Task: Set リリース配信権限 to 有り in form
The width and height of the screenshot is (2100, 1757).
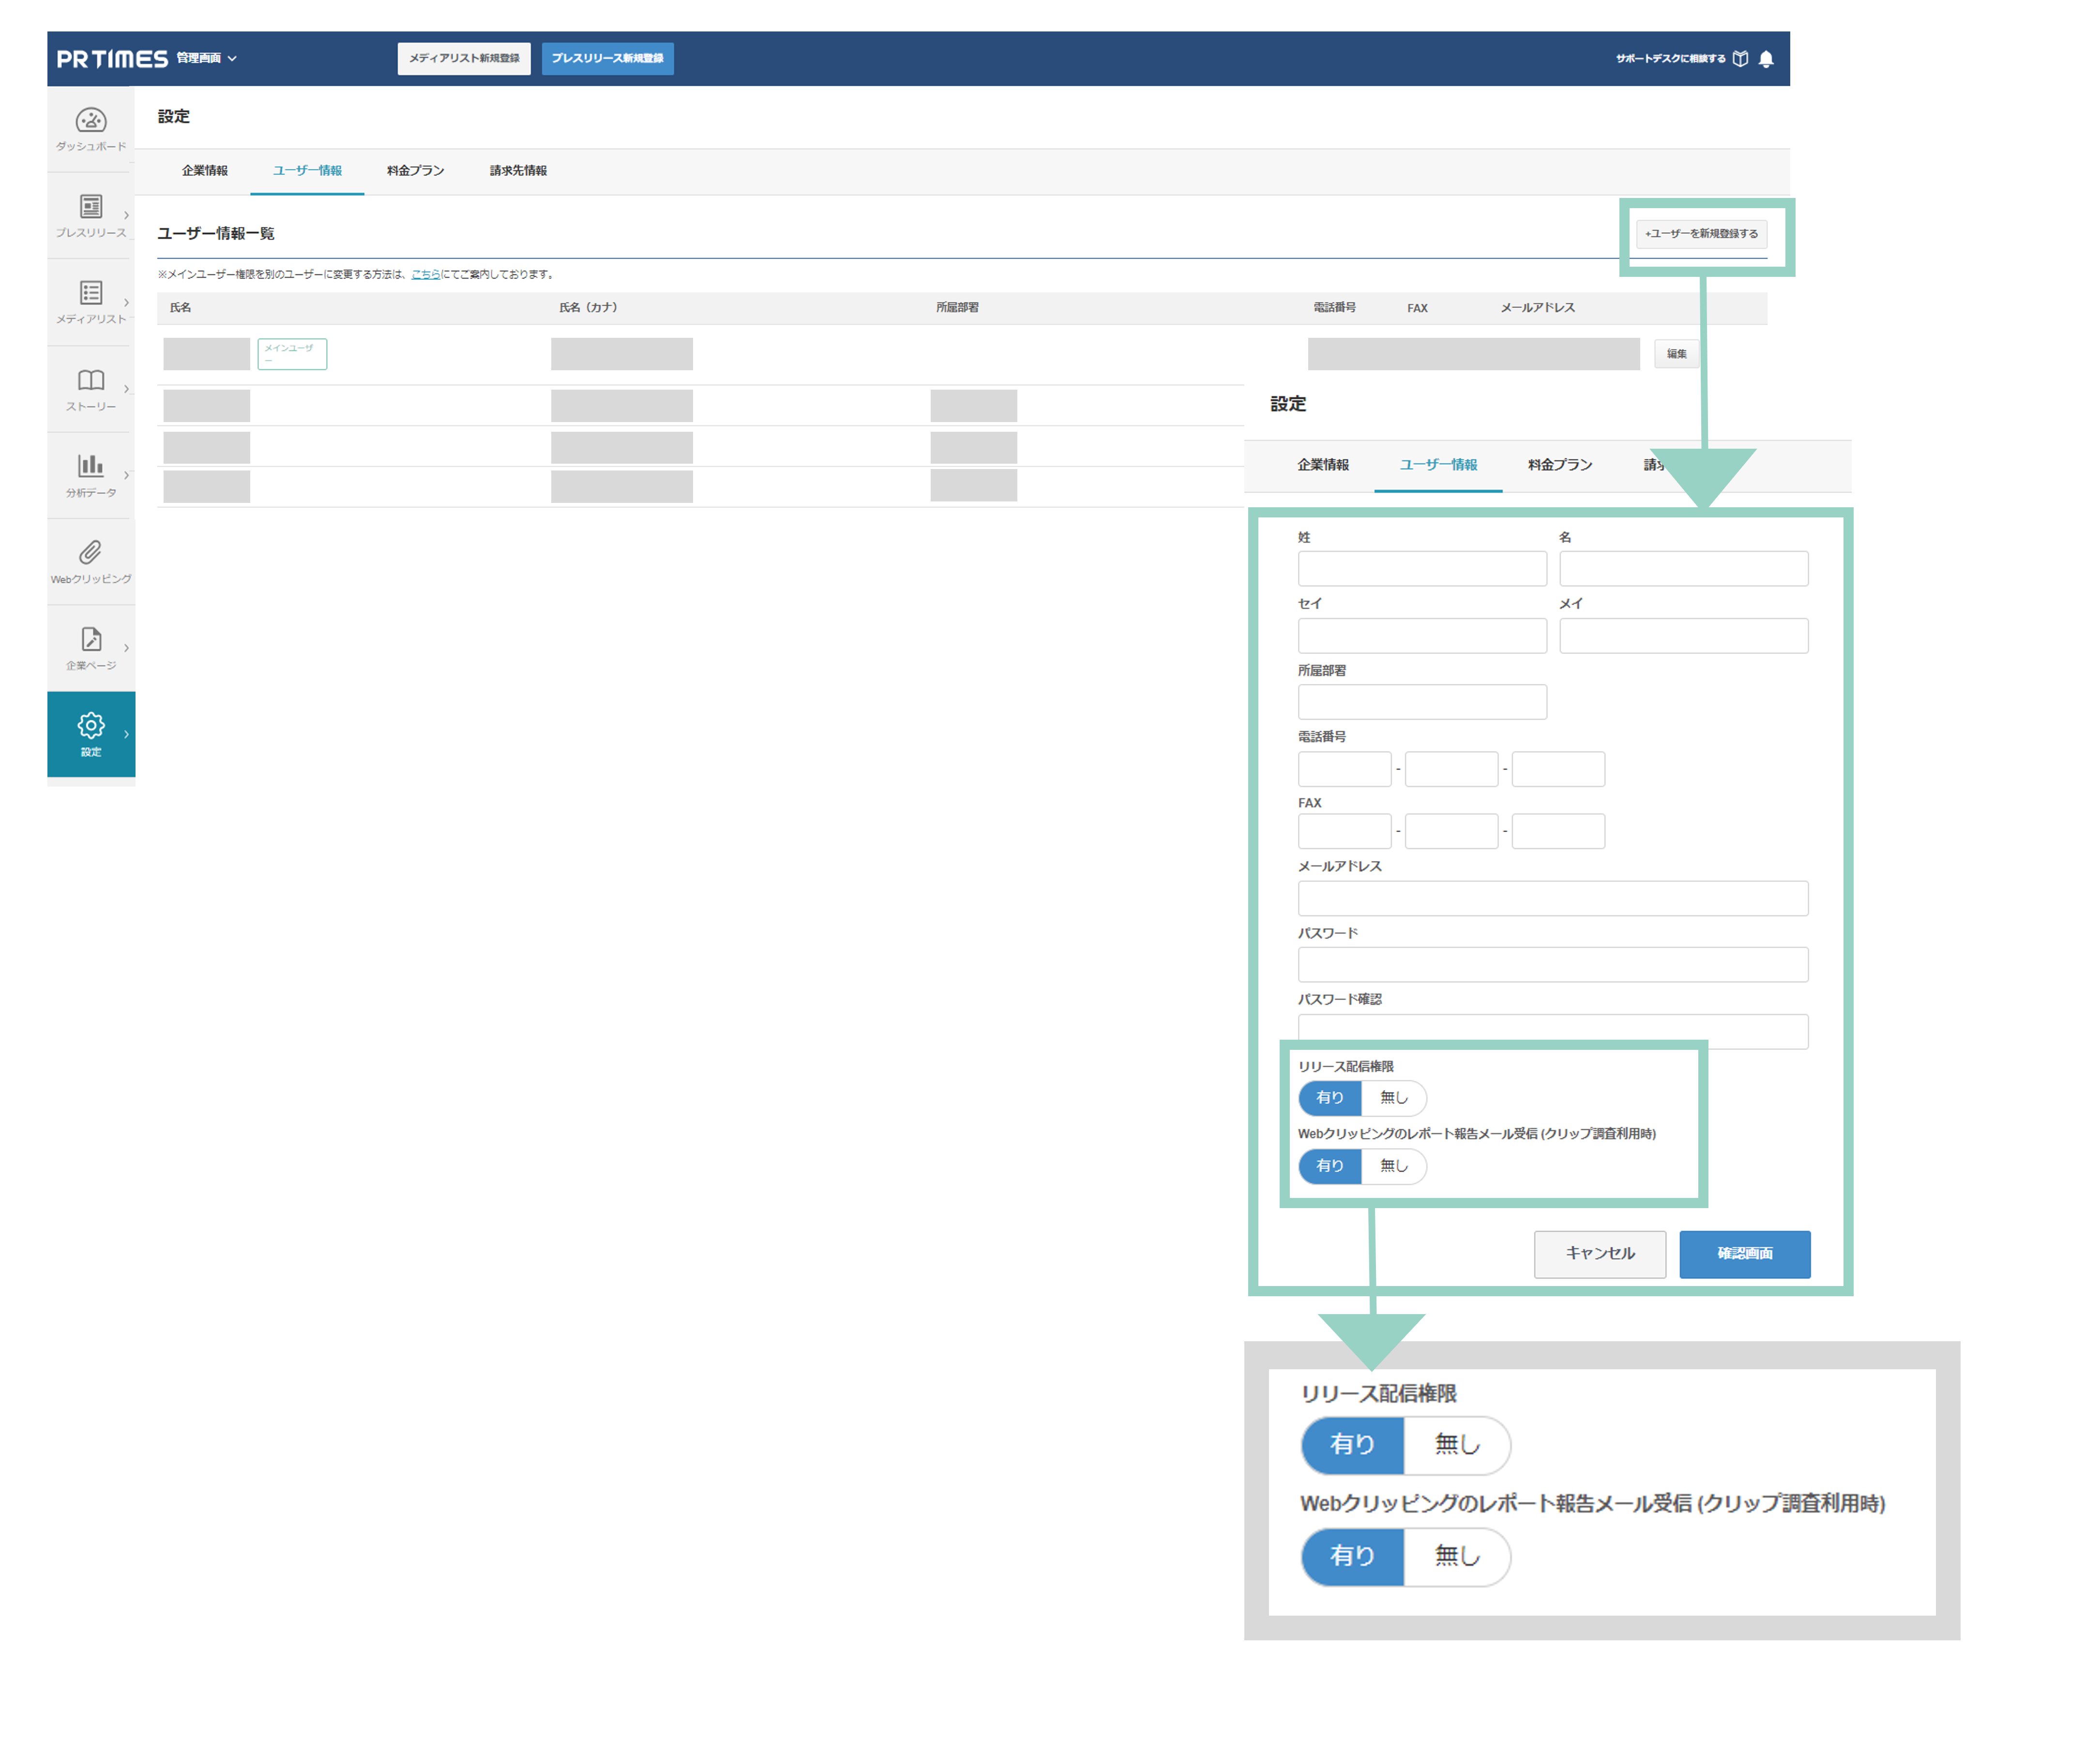Action: point(1331,1098)
